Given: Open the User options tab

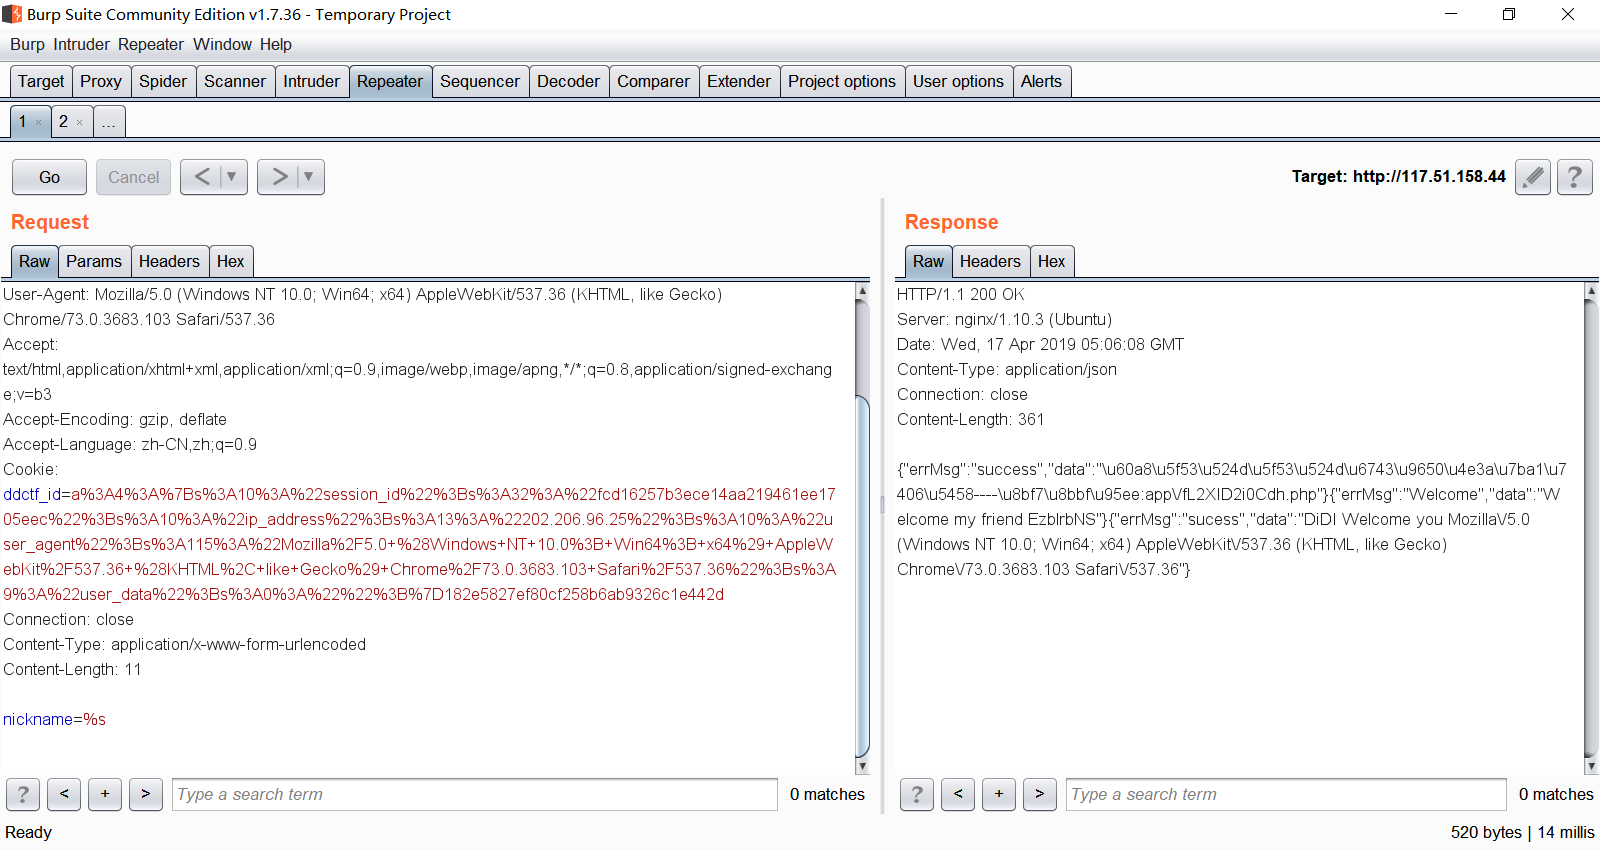Looking at the screenshot, I should (958, 82).
